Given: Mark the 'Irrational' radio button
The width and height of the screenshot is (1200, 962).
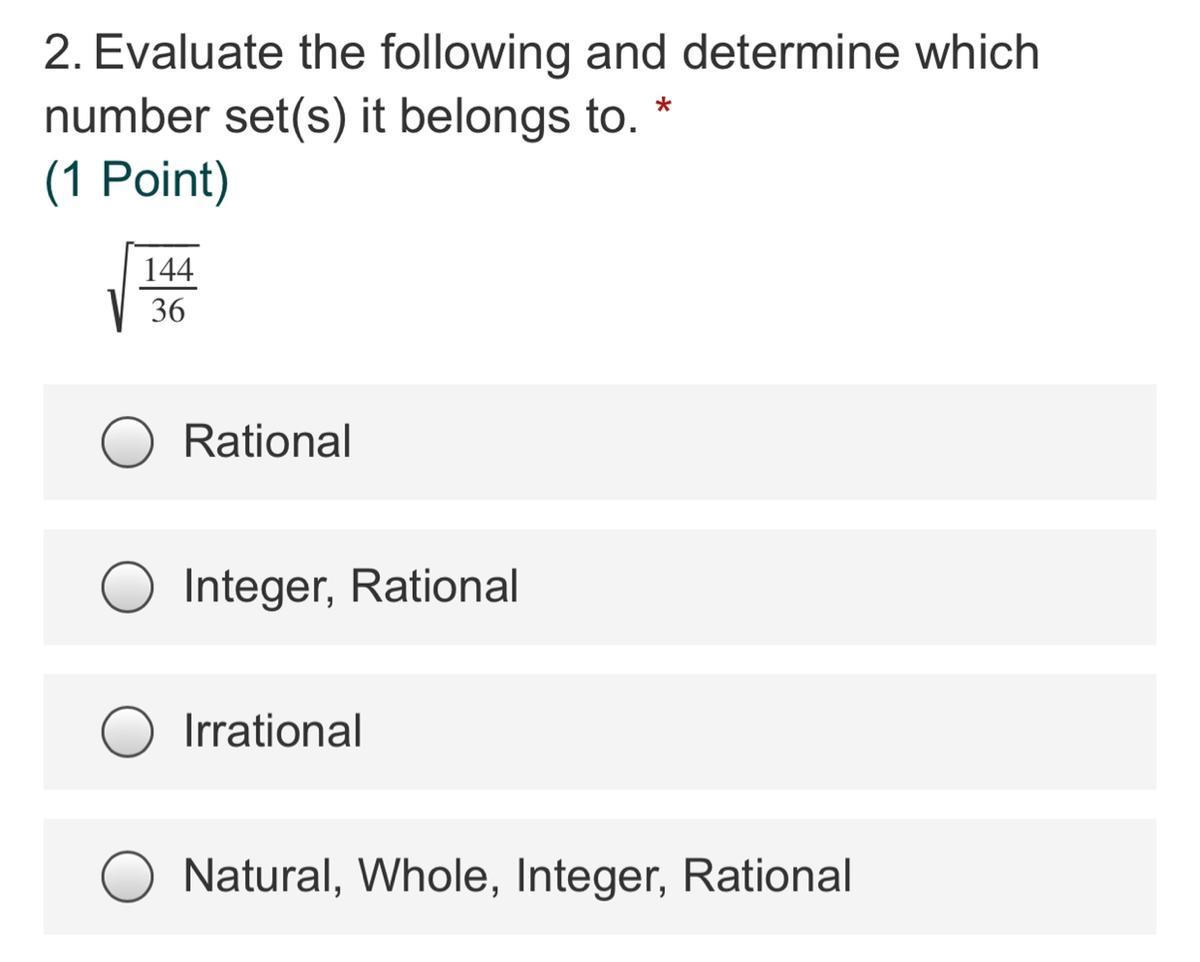Looking at the screenshot, I should point(127,732).
